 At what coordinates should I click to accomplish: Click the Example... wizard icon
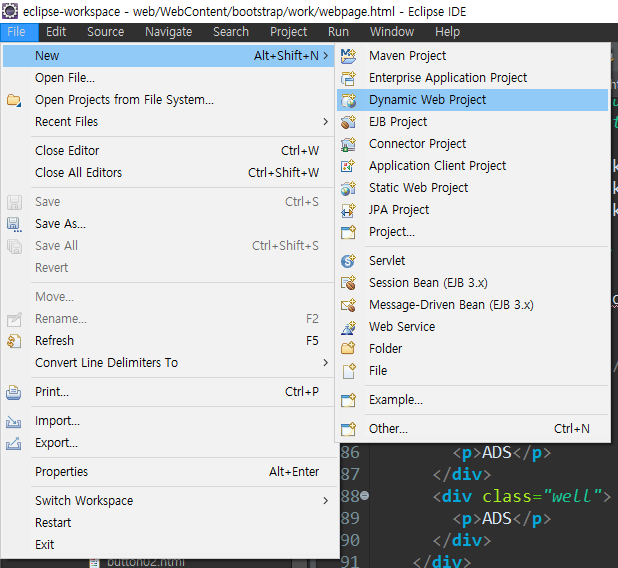348,400
